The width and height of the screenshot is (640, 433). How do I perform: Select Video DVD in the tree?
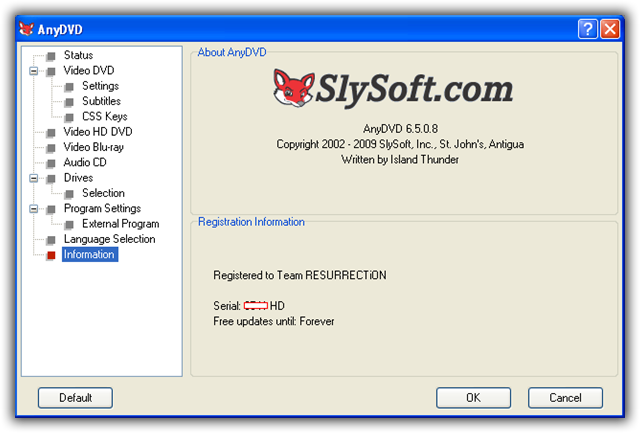pyautogui.click(x=89, y=71)
